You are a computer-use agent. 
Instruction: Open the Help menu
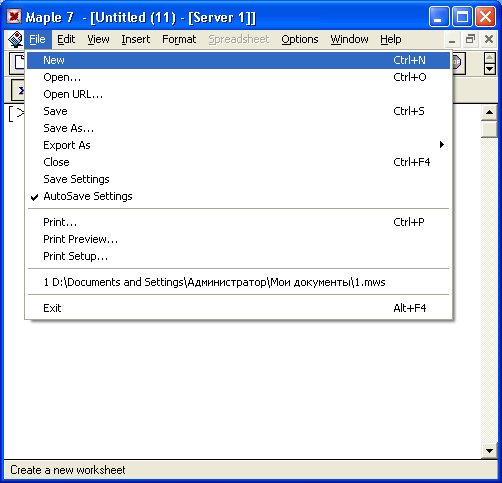pyautogui.click(x=391, y=39)
